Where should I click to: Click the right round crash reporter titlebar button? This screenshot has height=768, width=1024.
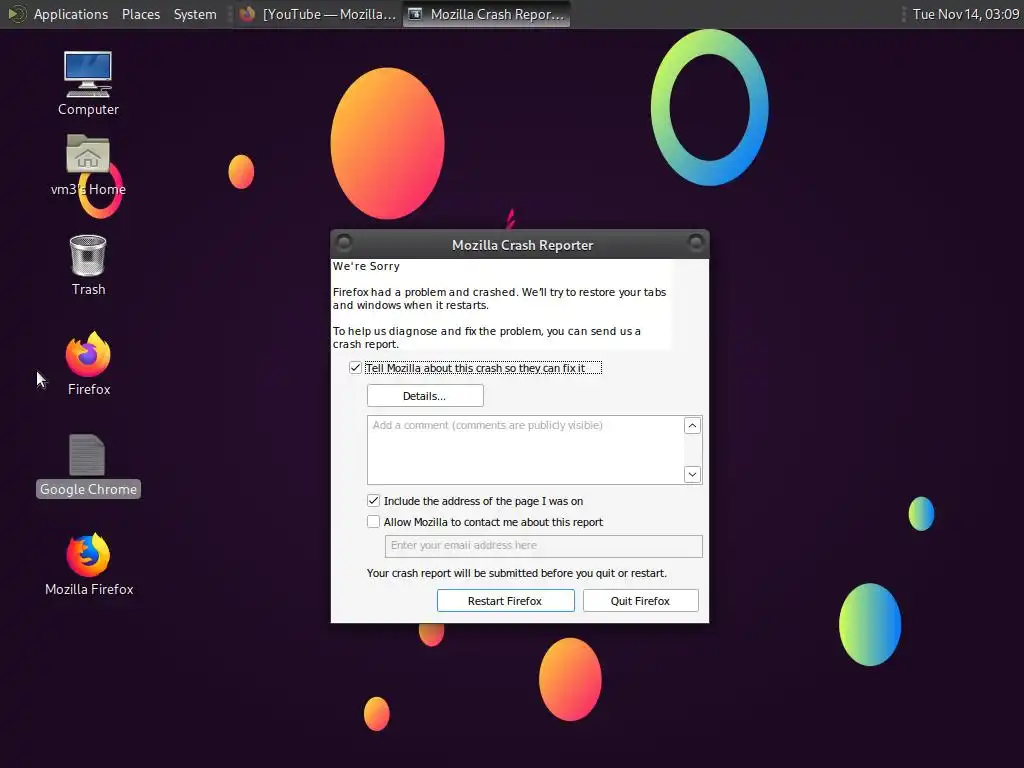pyautogui.click(x=696, y=243)
